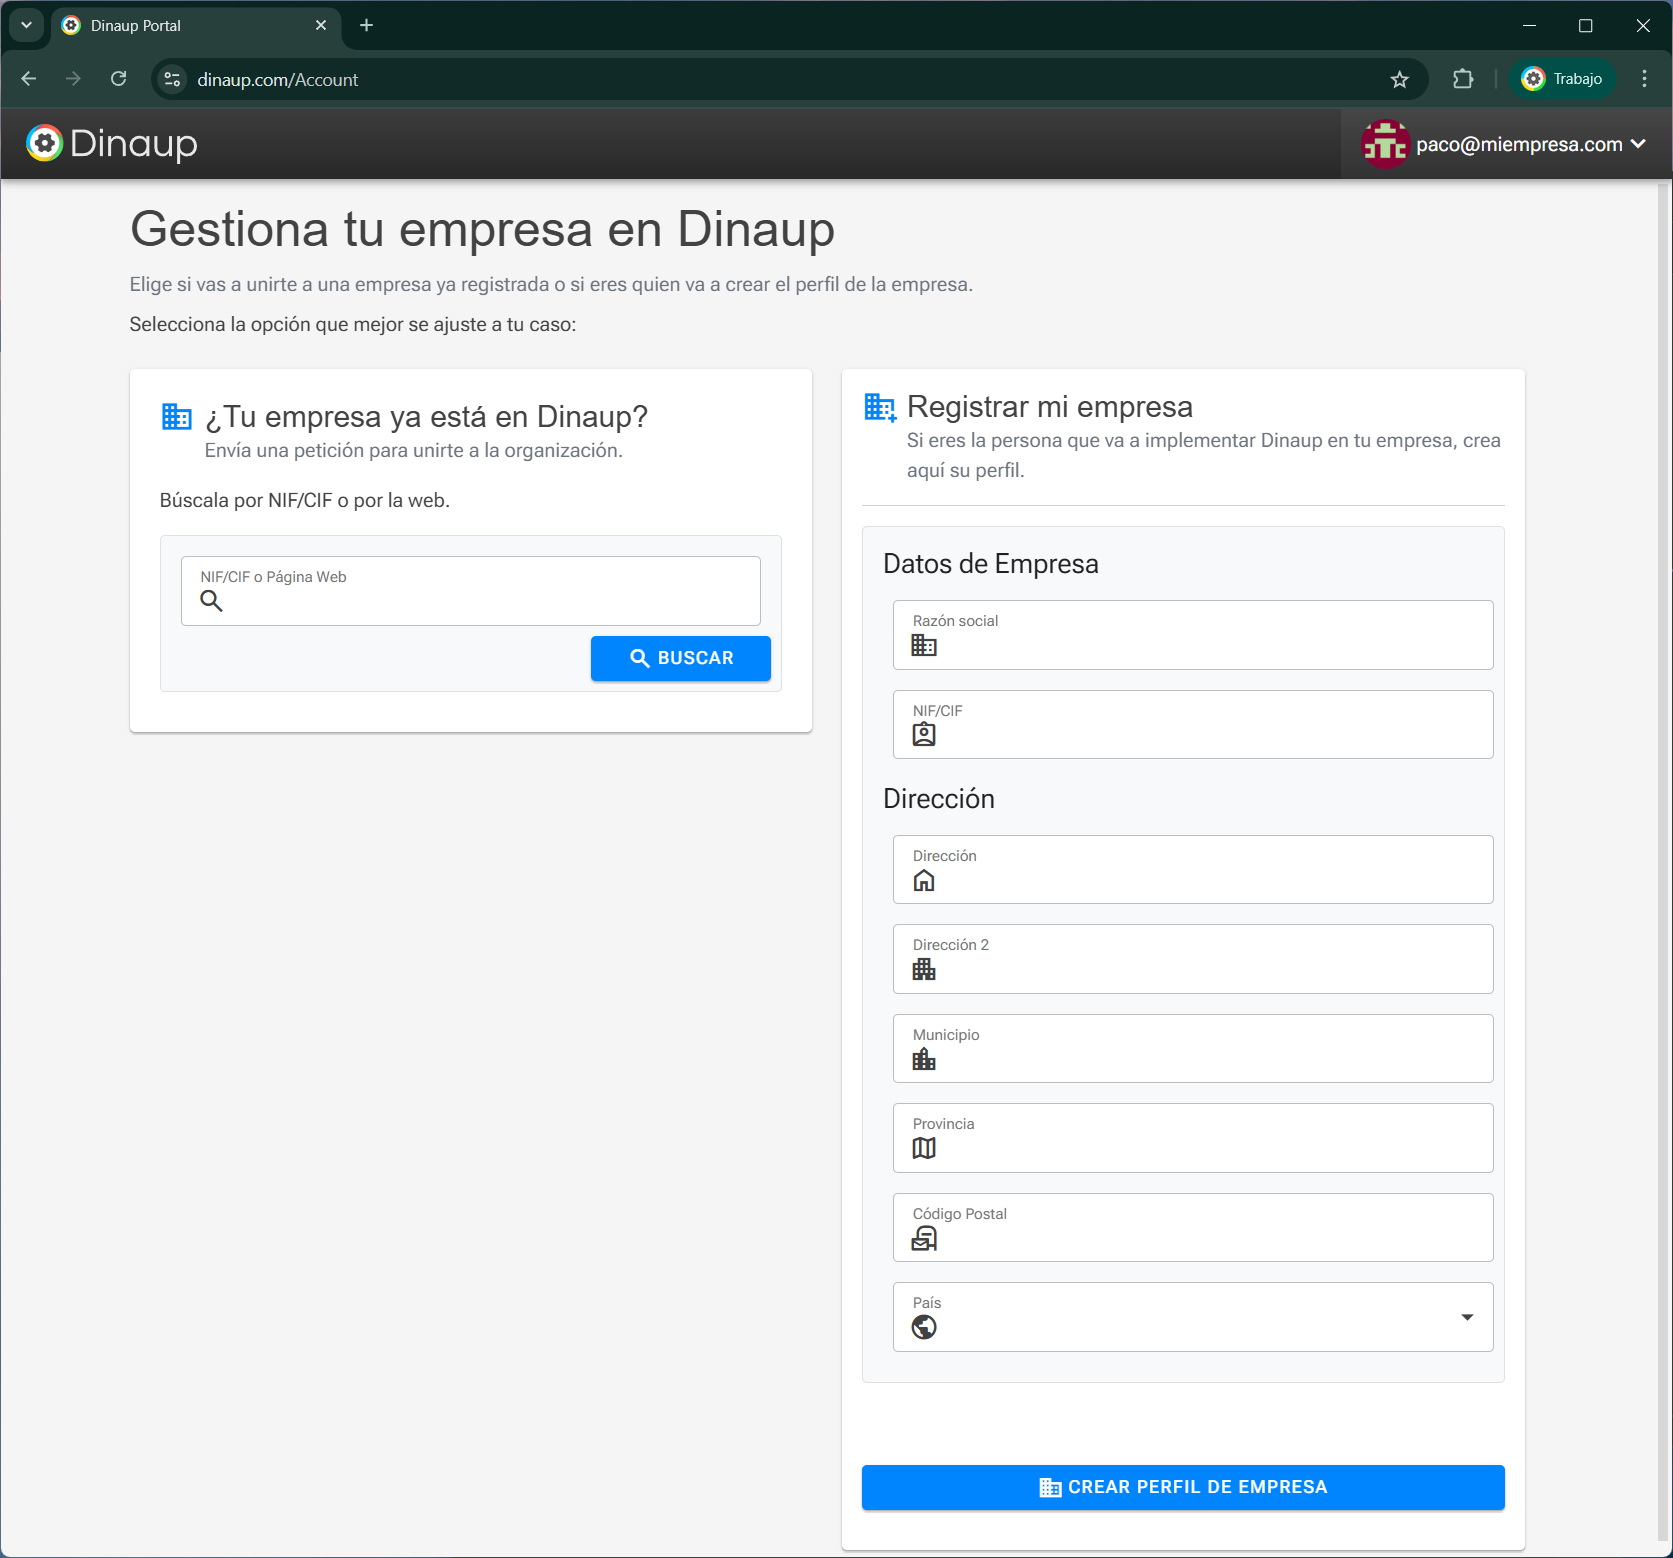
Task: Click into the Razón social field
Action: pos(1205,645)
